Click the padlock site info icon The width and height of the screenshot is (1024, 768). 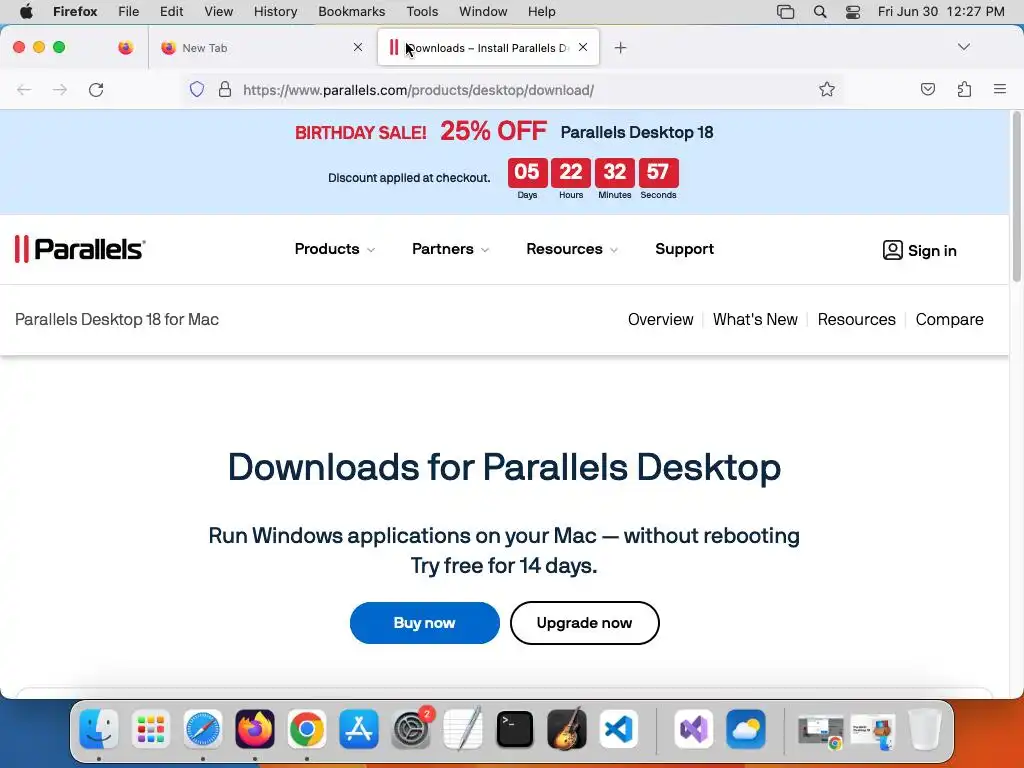point(225,89)
